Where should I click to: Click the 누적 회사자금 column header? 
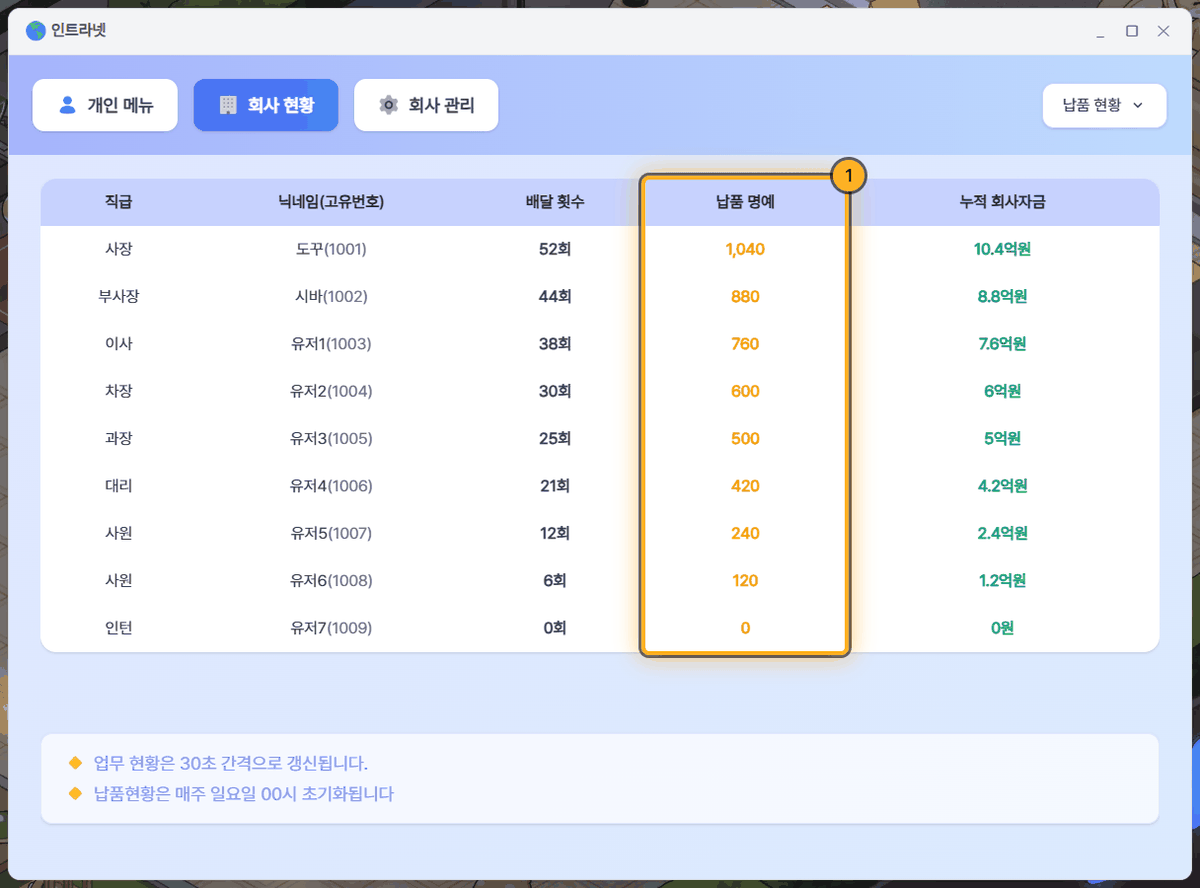(1003, 202)
